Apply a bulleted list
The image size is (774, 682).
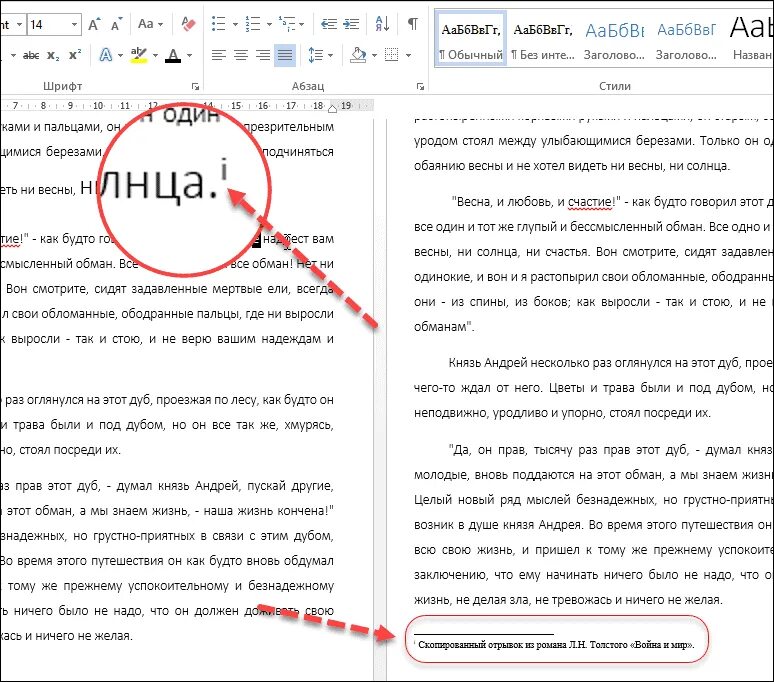[x=218, y=24]
